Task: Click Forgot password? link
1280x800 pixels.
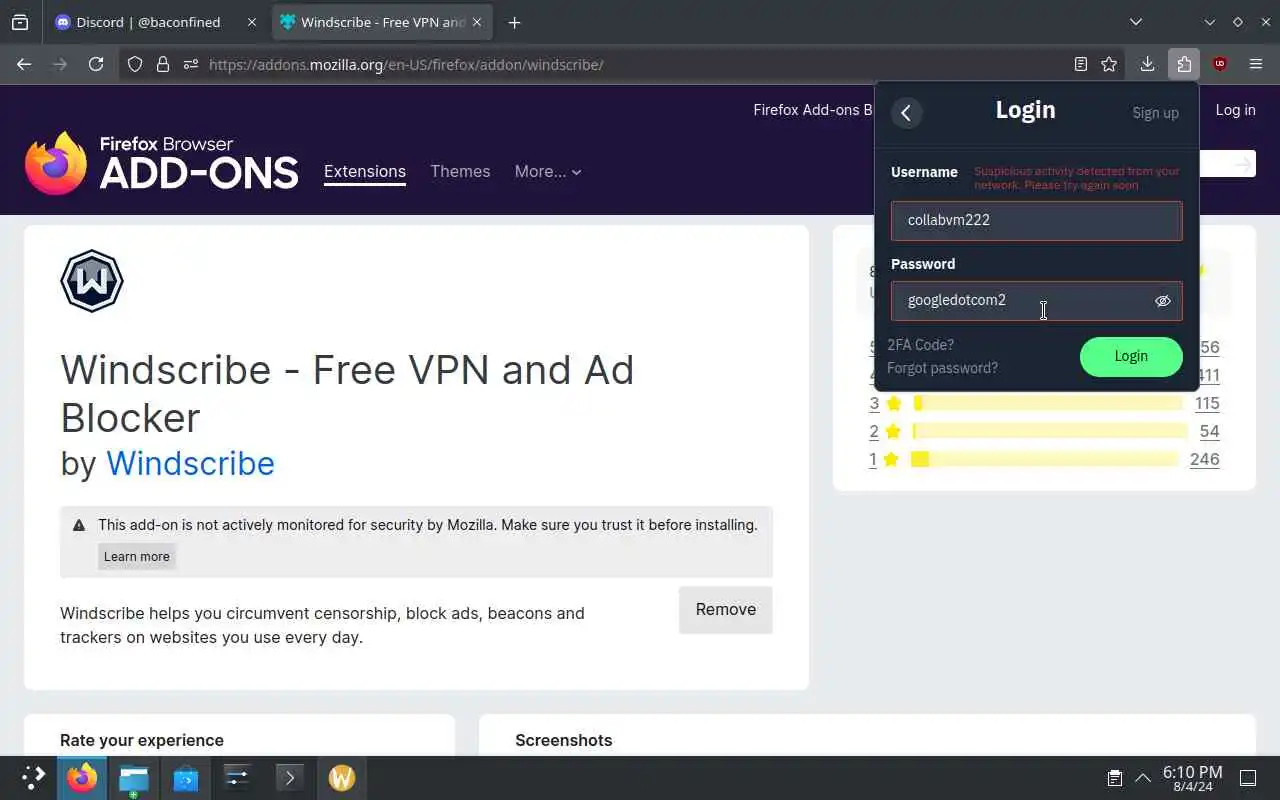Action: click(x=942, y=368)
